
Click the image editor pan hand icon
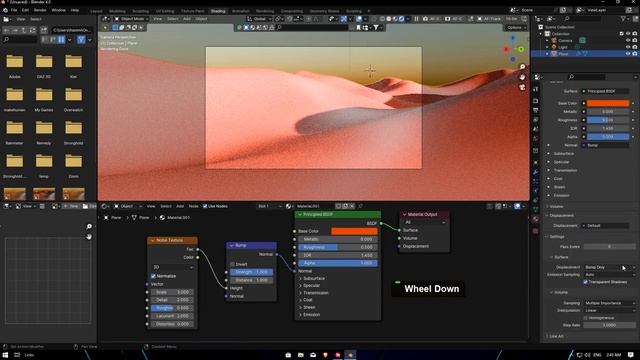[x=89, y=237]
